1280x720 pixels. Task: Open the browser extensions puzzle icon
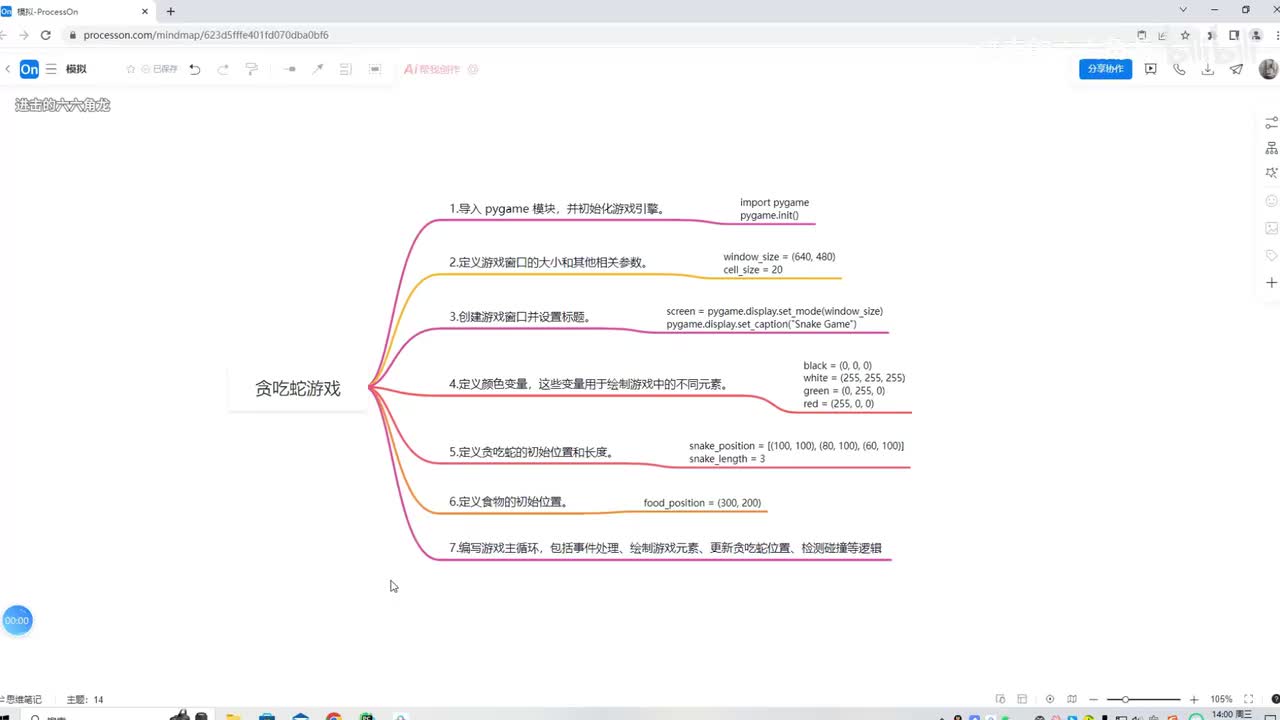(x=1209, y=35)
